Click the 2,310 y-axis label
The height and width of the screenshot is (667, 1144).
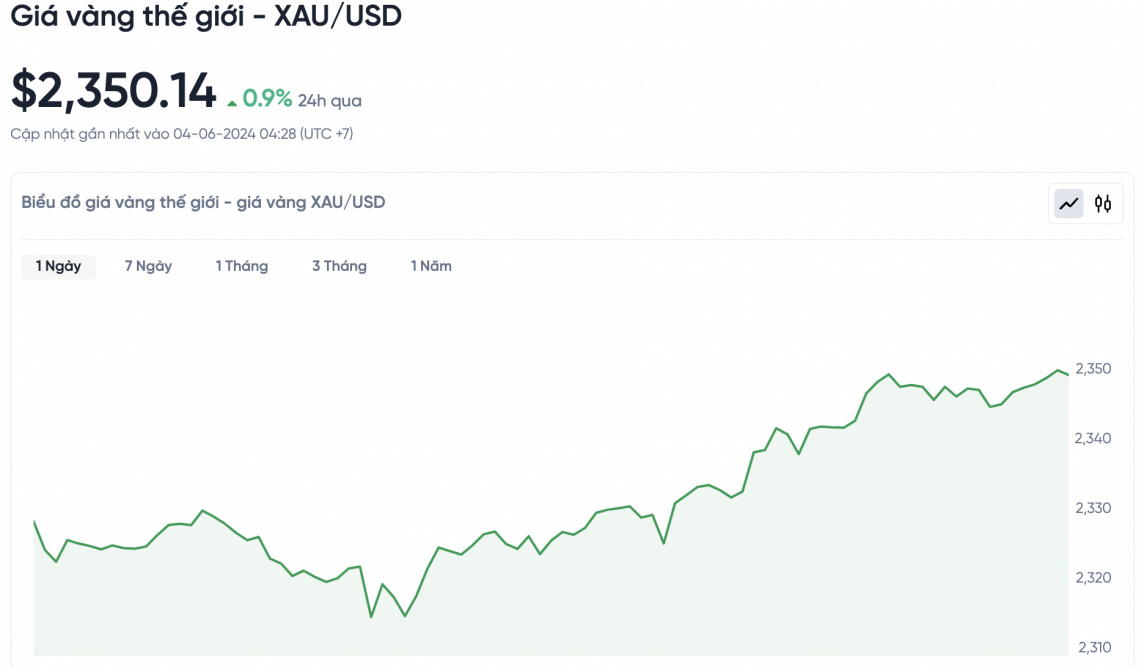tap(1093, 647)
